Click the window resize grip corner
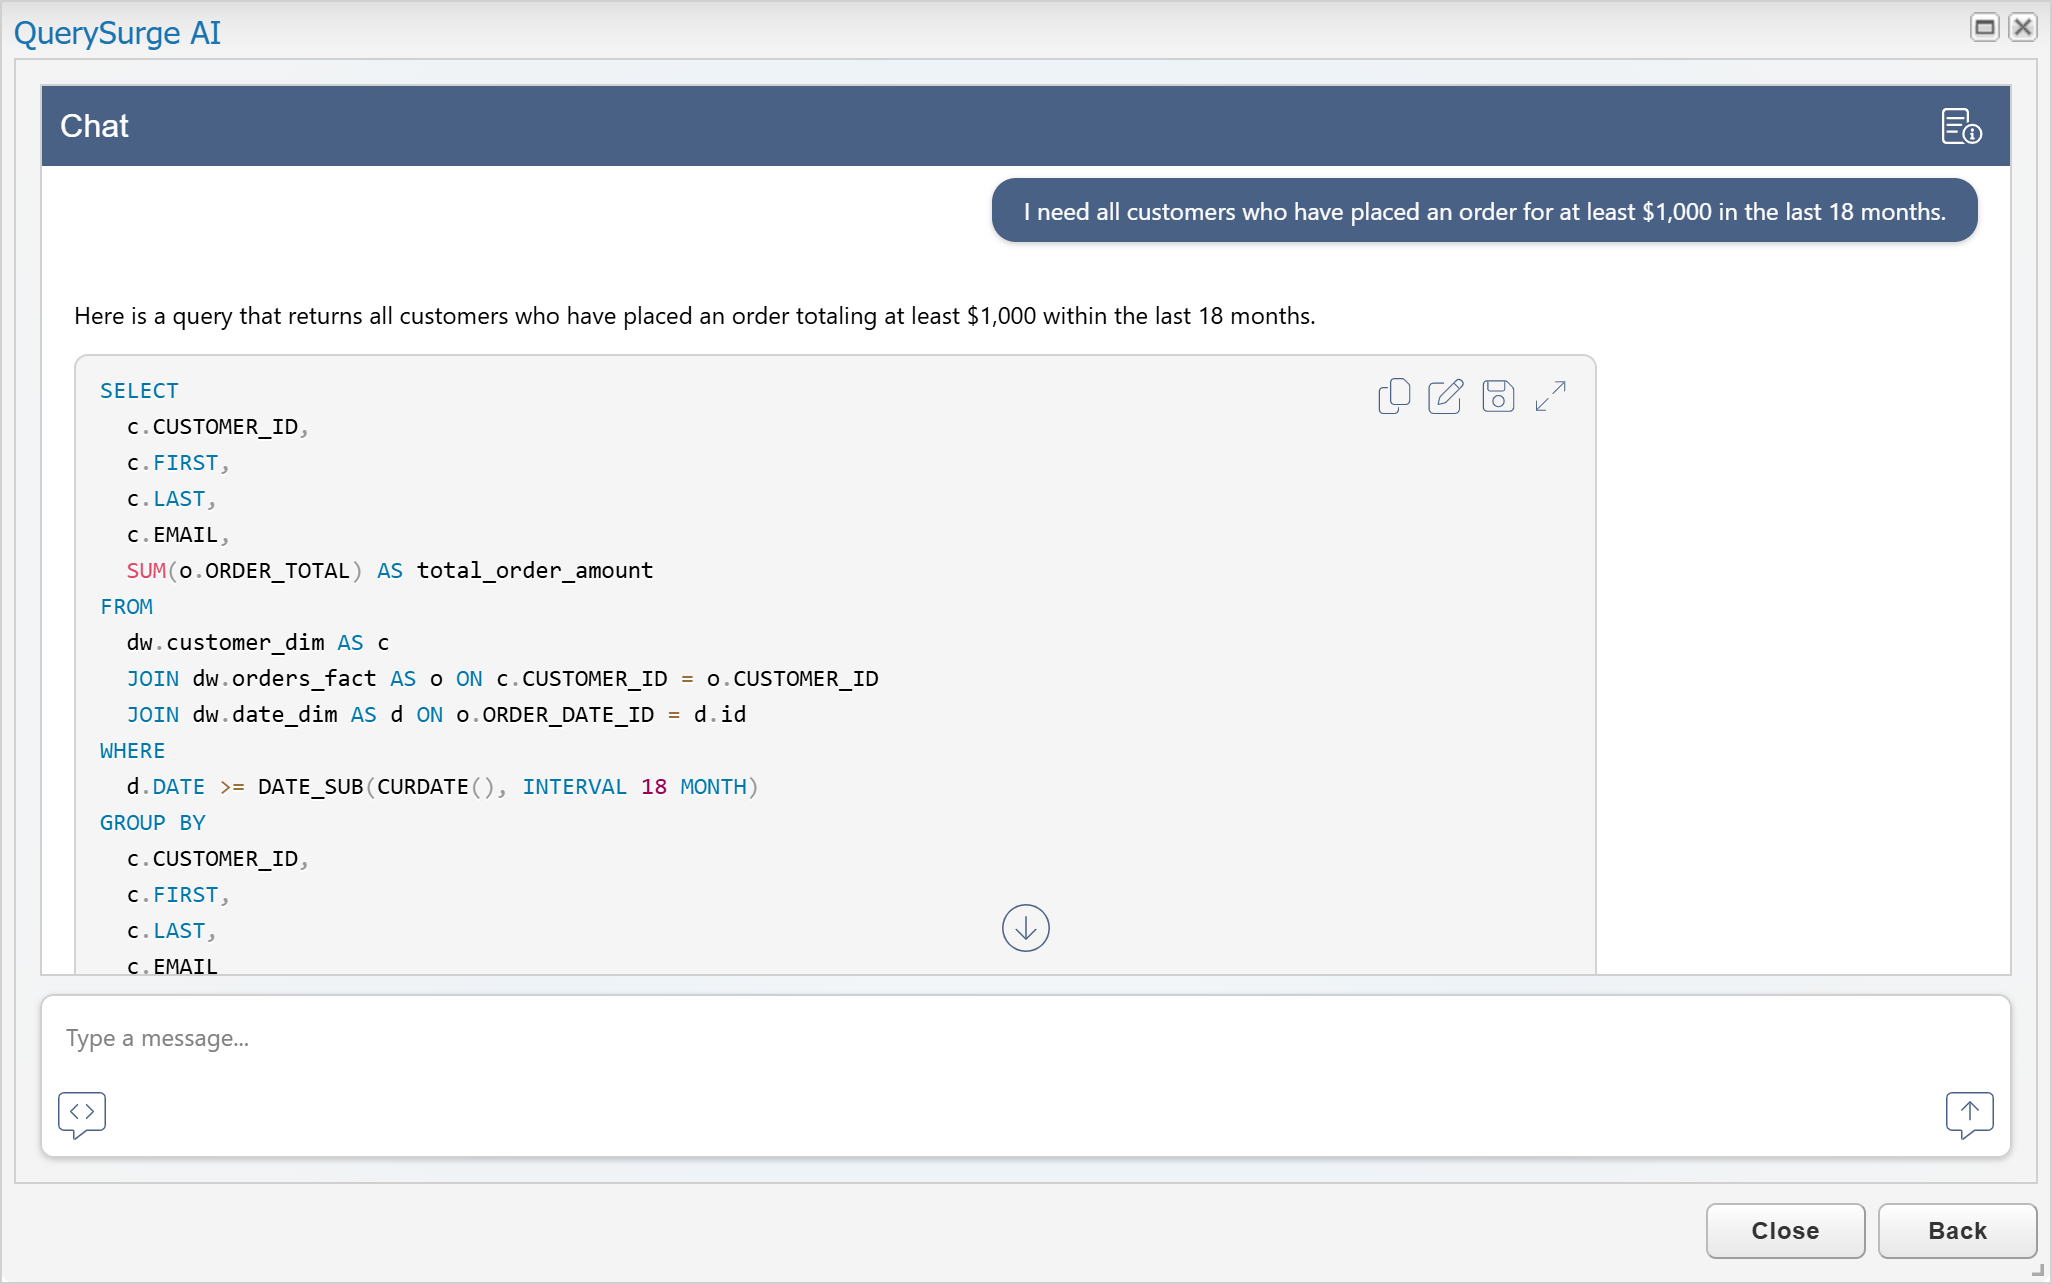The width and height of the screenshot is (2052, 1284). (x=2040, y=1272)
